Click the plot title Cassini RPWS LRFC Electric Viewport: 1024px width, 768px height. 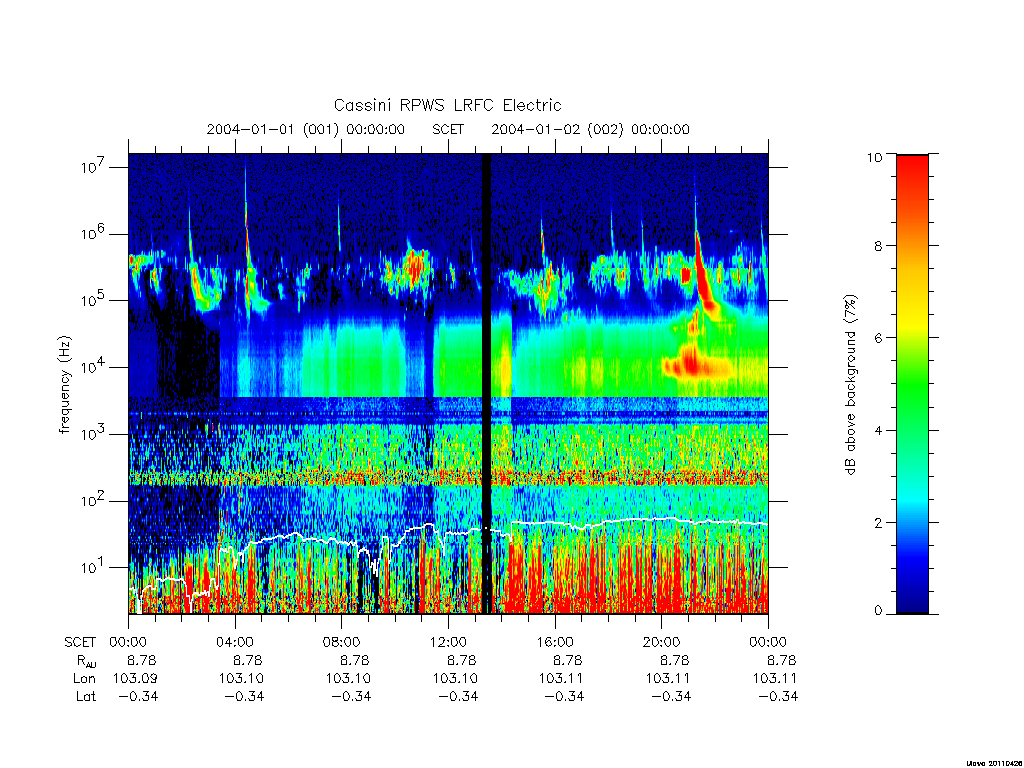coord(447,105)
